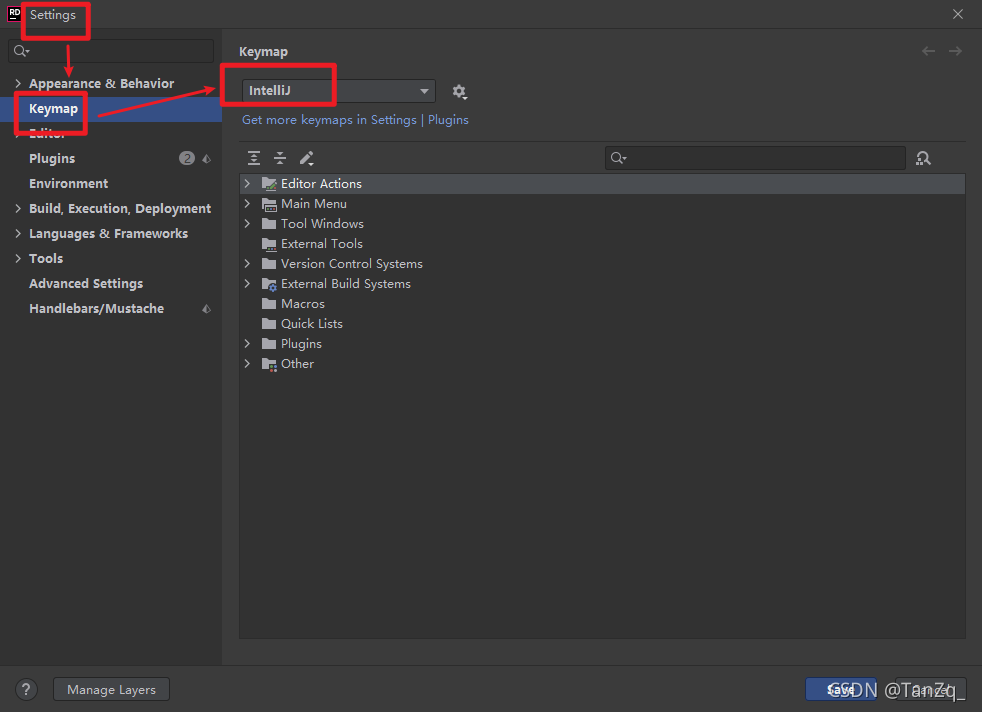This screenshot has width=982, height=712.
Task: Expand the Other keymap tree node
Action: coord(247,364)
